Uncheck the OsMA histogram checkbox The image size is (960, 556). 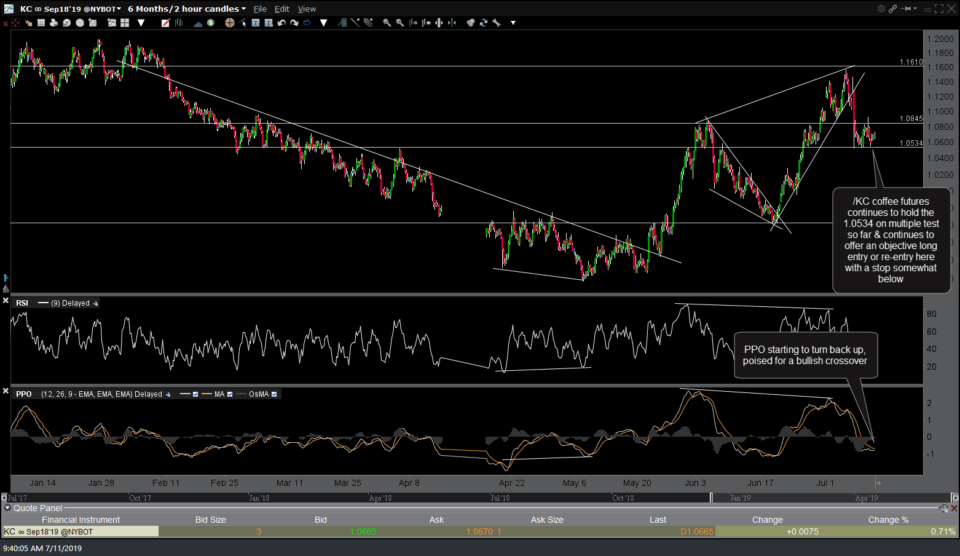[x=275, y=394]
